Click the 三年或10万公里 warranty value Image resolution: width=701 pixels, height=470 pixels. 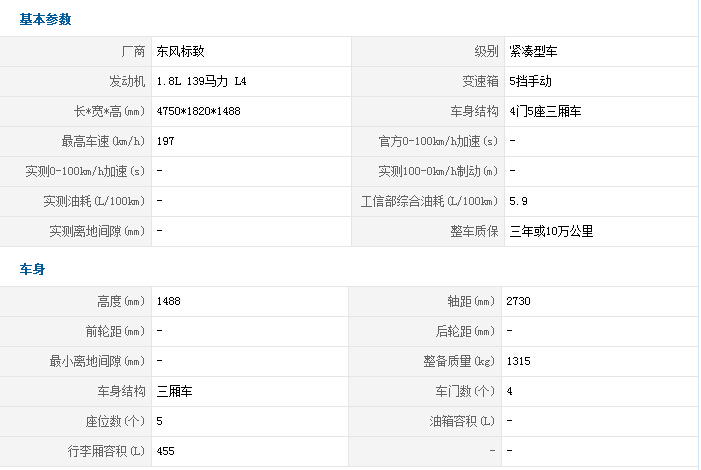point(551,231)
